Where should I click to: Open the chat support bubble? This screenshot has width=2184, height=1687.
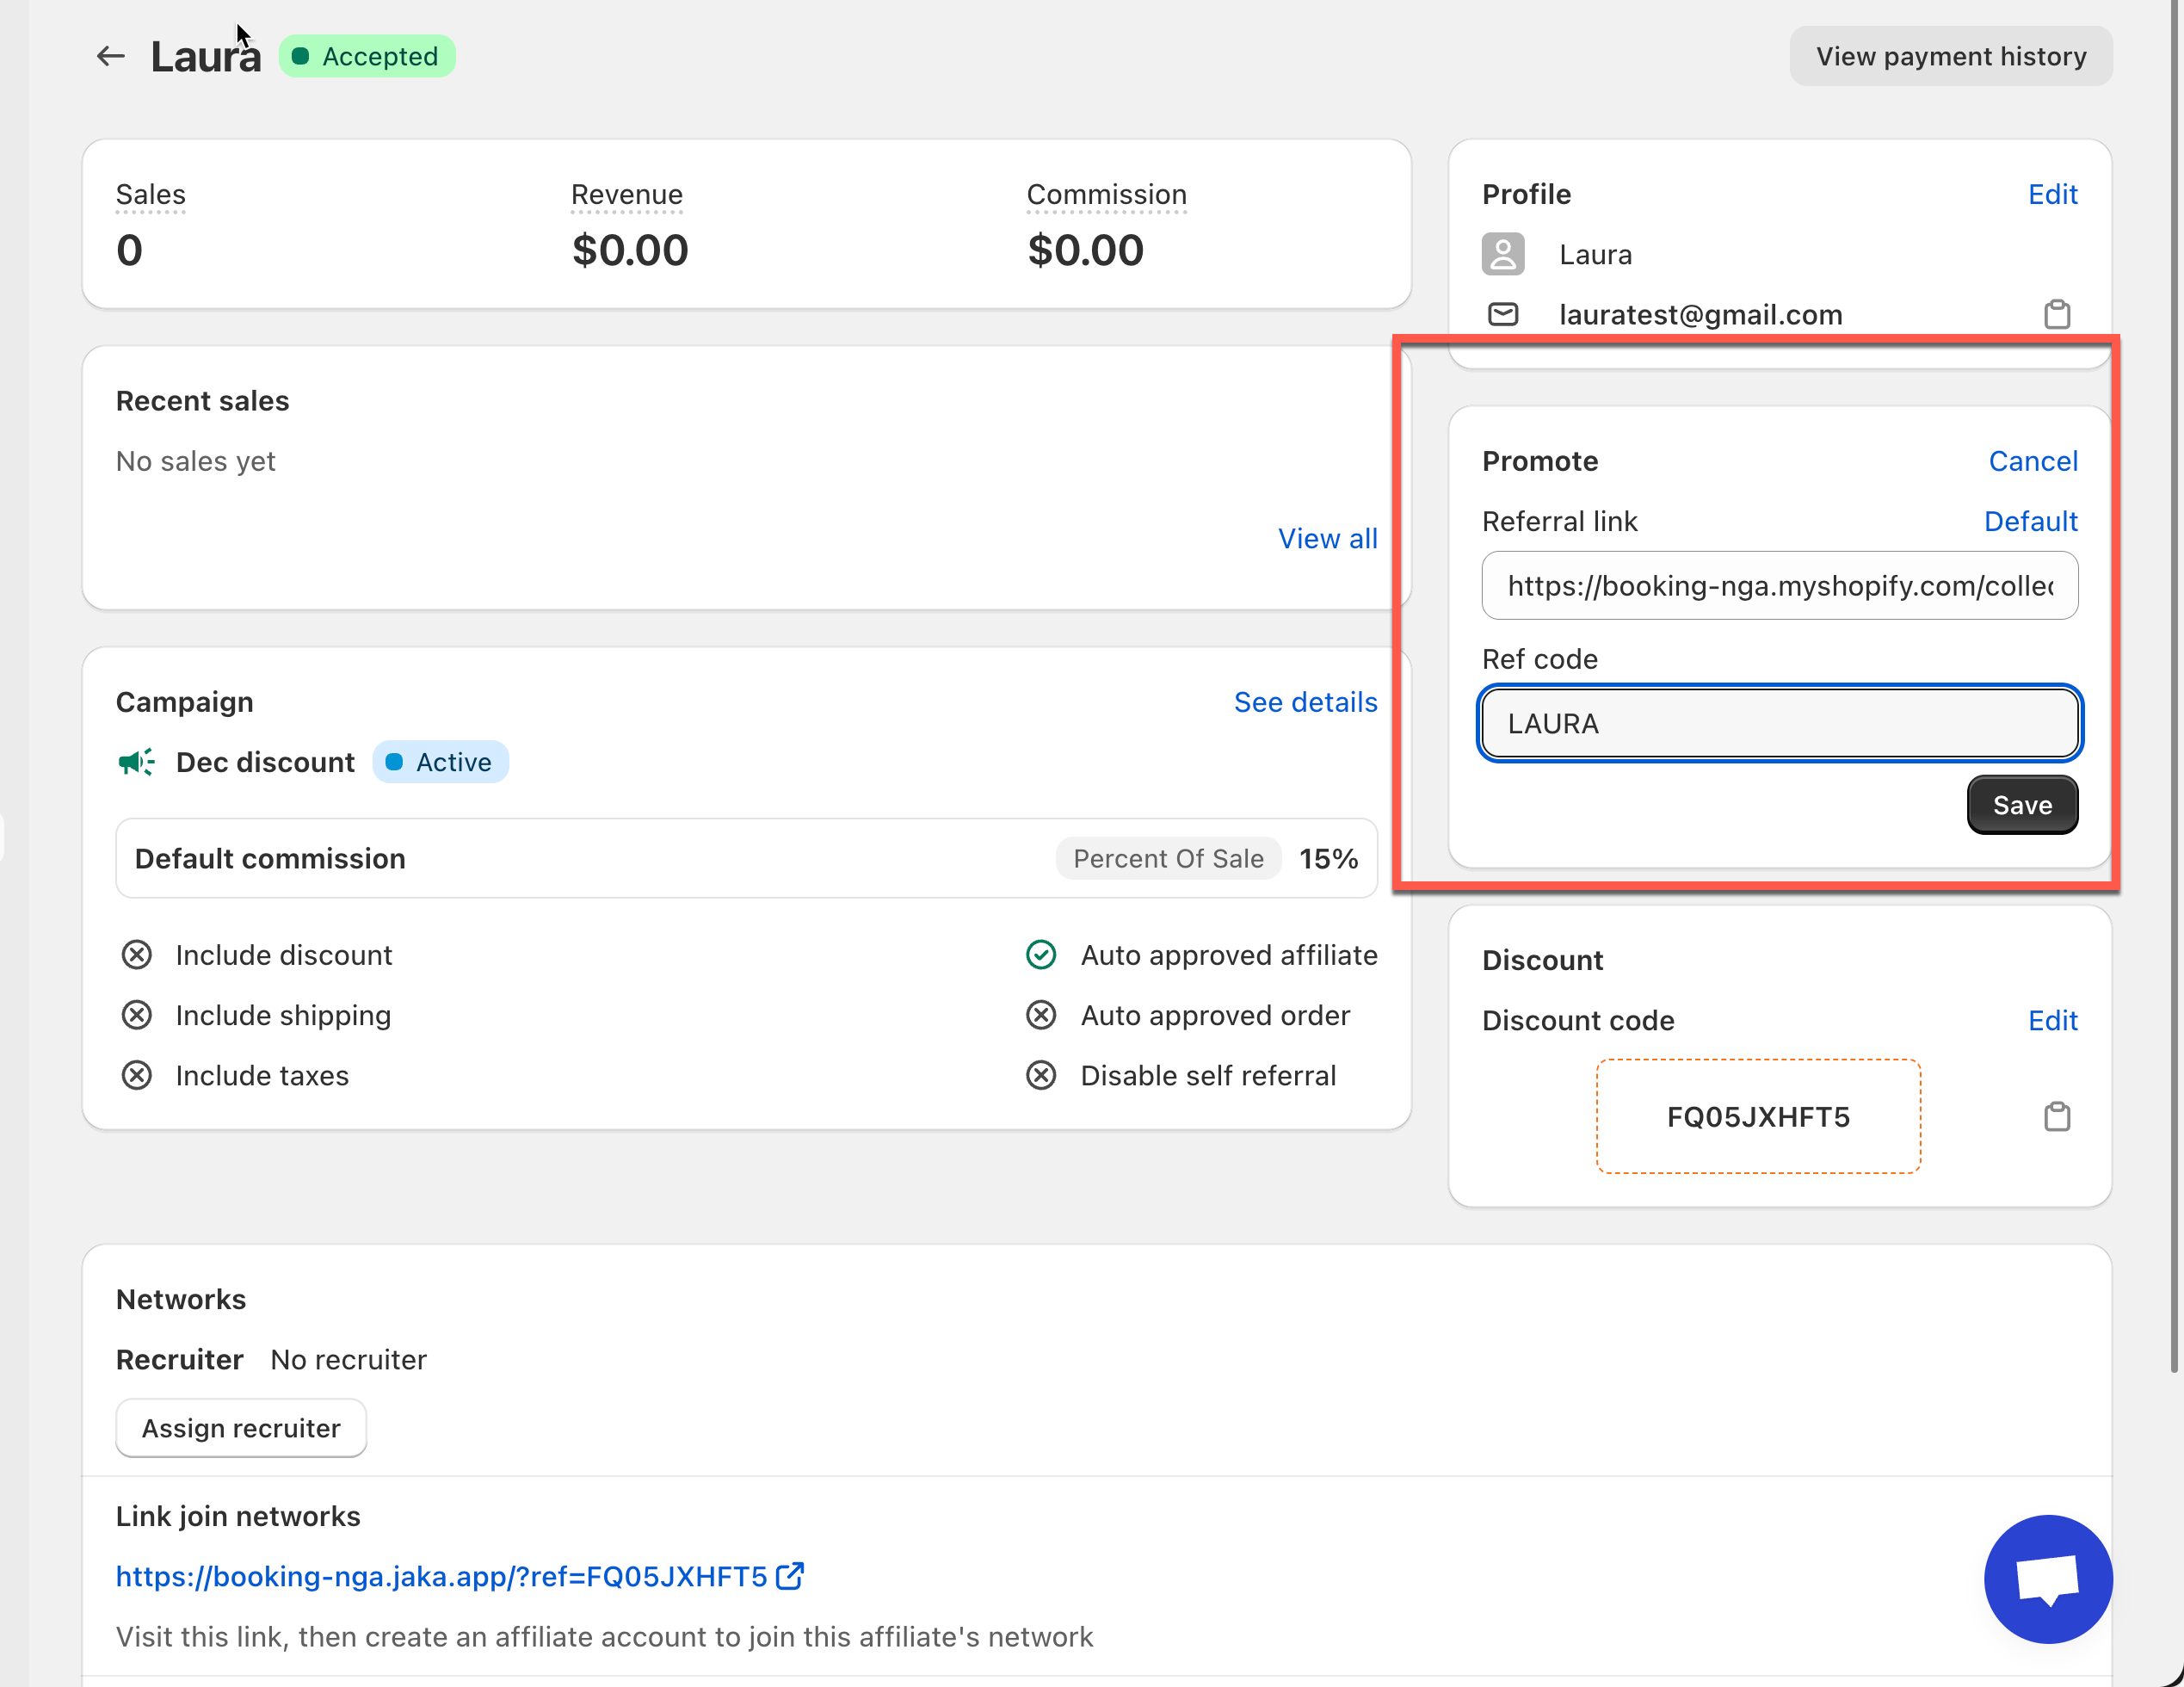point(2047,1578)
